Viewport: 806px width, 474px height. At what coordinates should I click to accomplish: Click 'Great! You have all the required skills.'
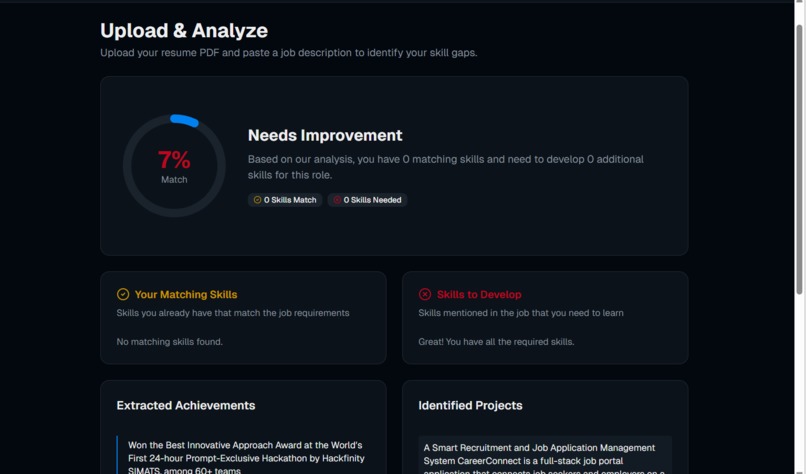pyautogui.click(x=496, y=342)
